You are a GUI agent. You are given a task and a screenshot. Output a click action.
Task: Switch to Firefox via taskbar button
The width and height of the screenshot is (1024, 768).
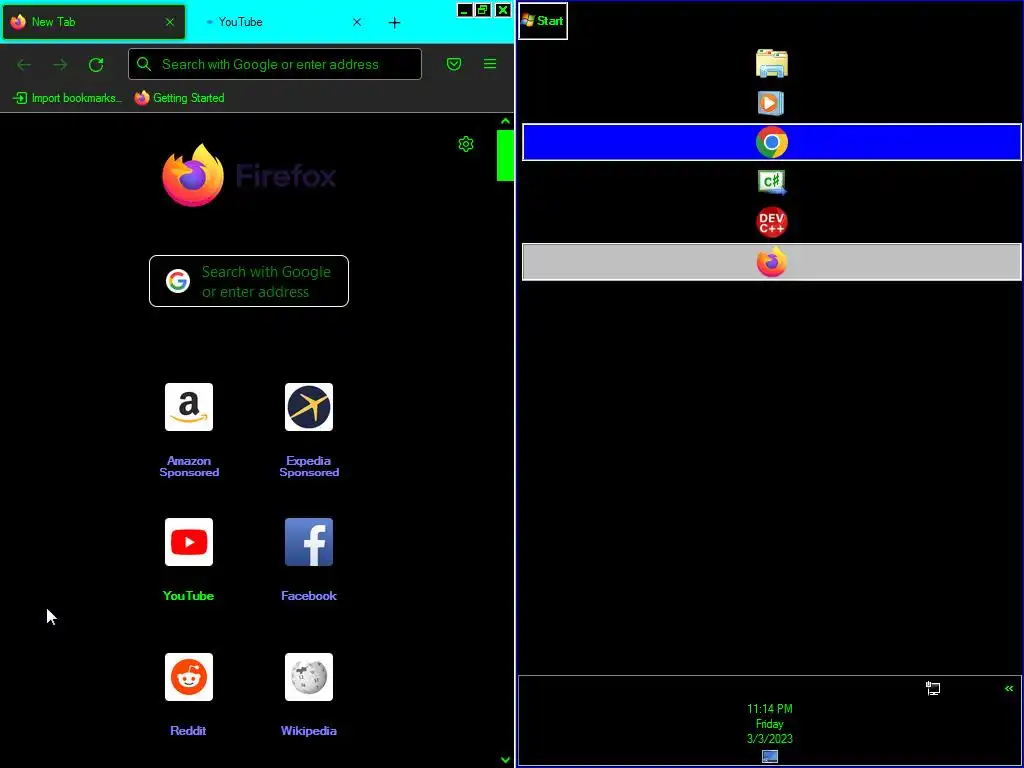coord(771,262)
